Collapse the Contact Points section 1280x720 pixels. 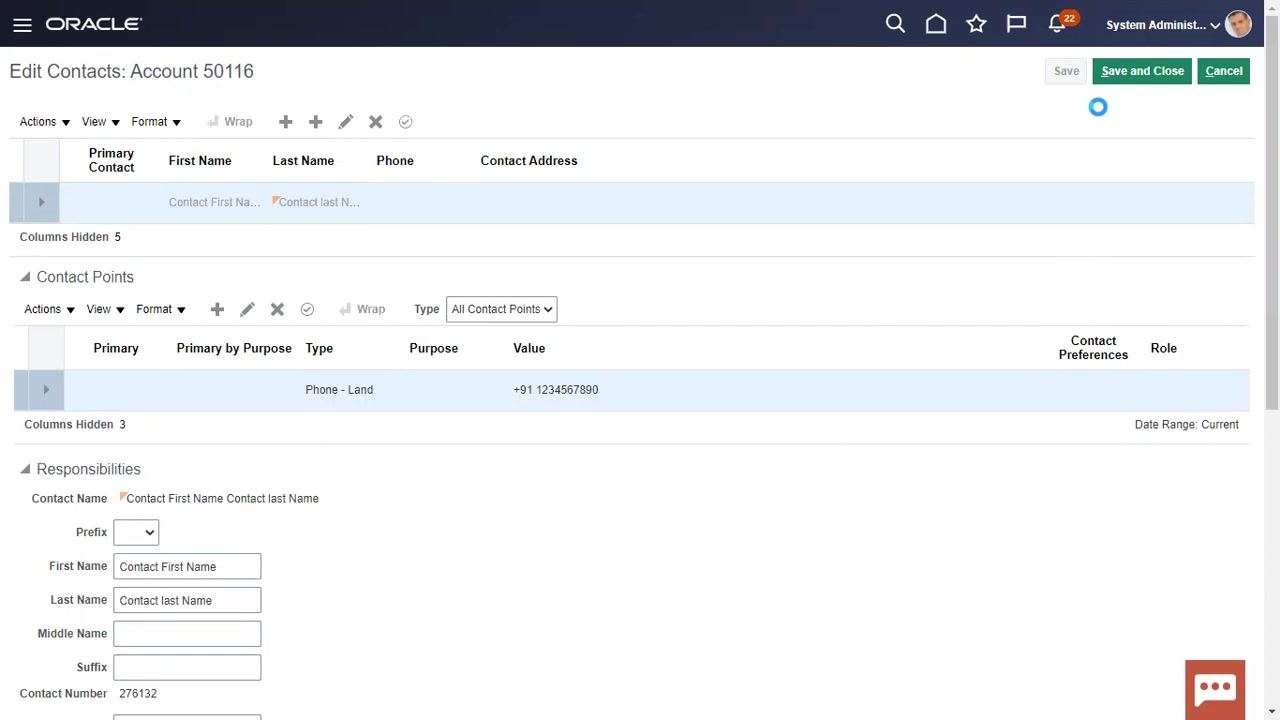[25, 277]
